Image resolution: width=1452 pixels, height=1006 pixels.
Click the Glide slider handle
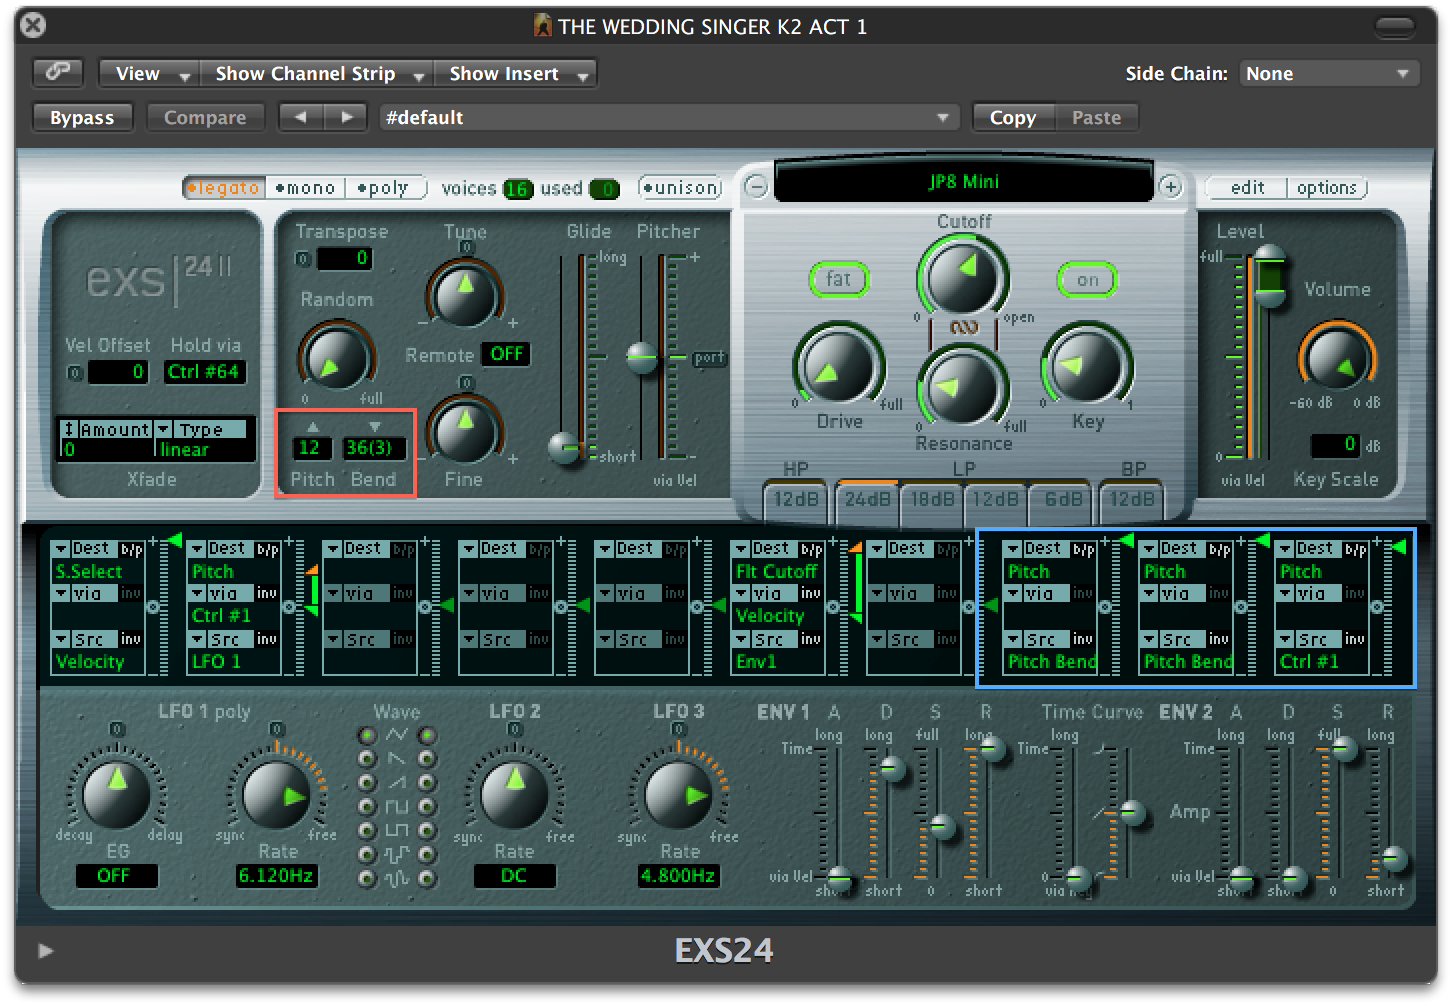[x=566, y=448]
